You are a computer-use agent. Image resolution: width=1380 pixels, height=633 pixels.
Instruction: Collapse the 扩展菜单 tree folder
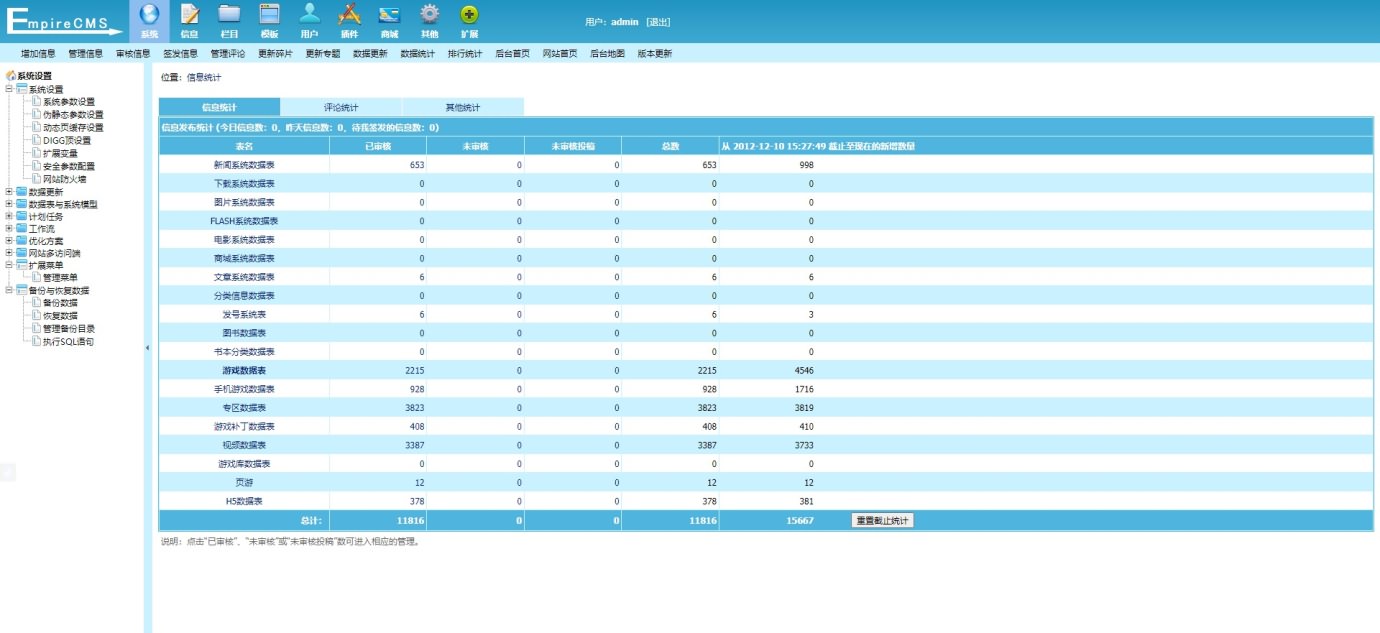pos(9,265)
